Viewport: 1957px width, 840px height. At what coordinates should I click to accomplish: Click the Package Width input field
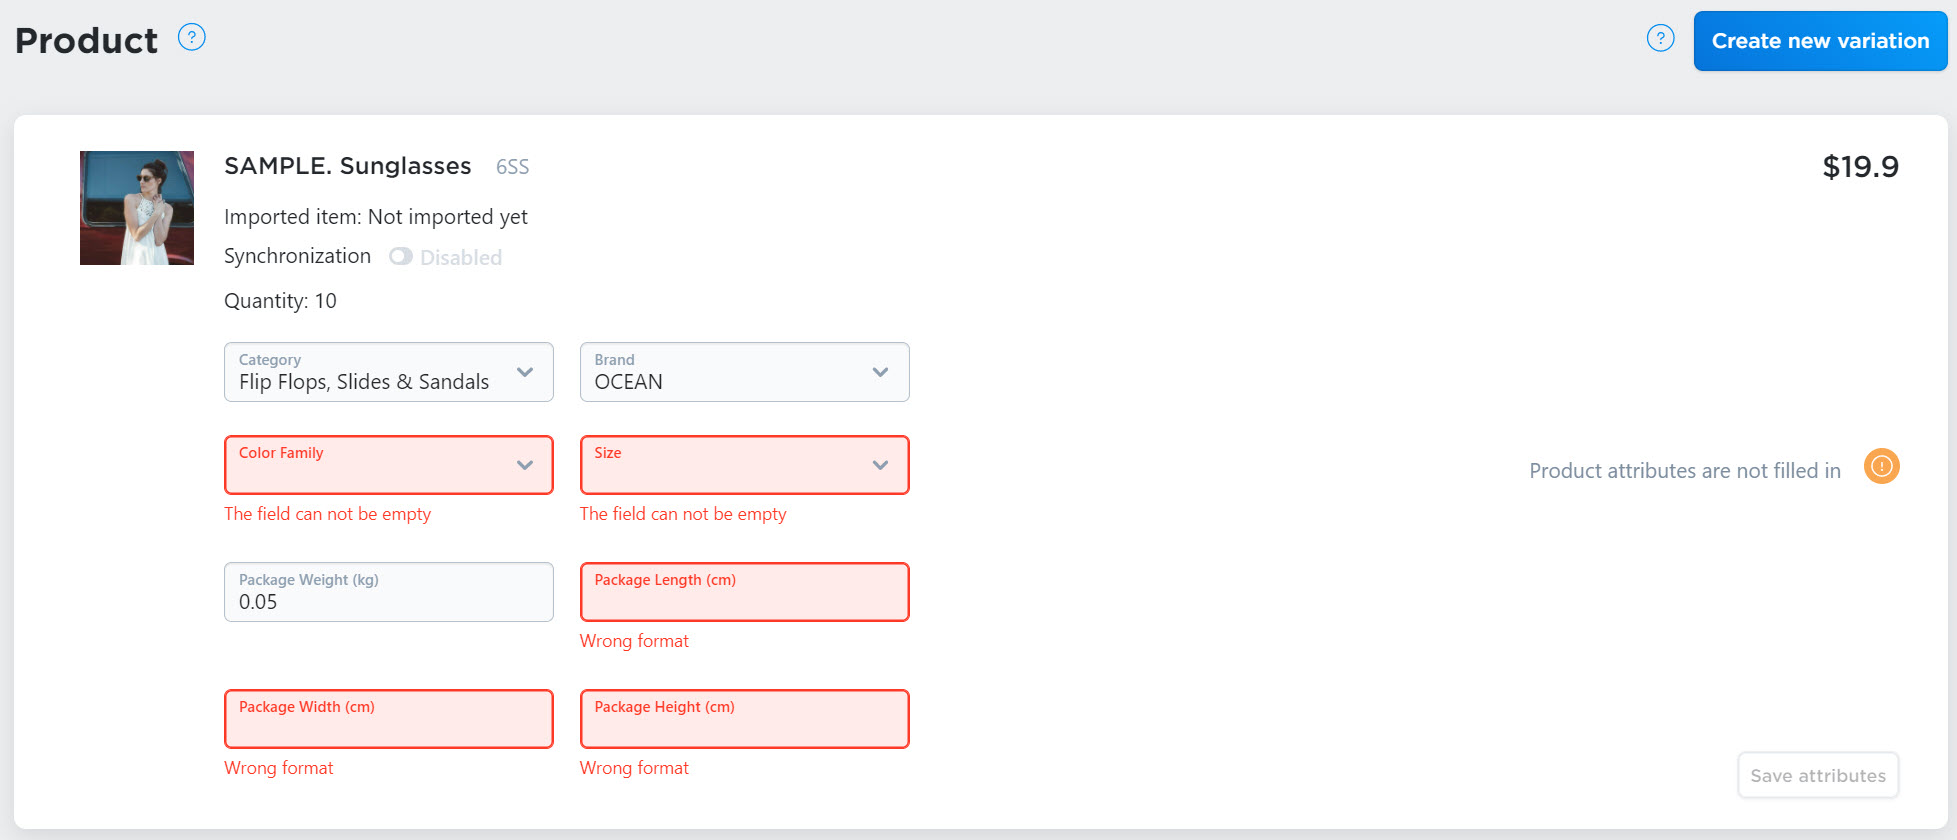pos(389,719)
